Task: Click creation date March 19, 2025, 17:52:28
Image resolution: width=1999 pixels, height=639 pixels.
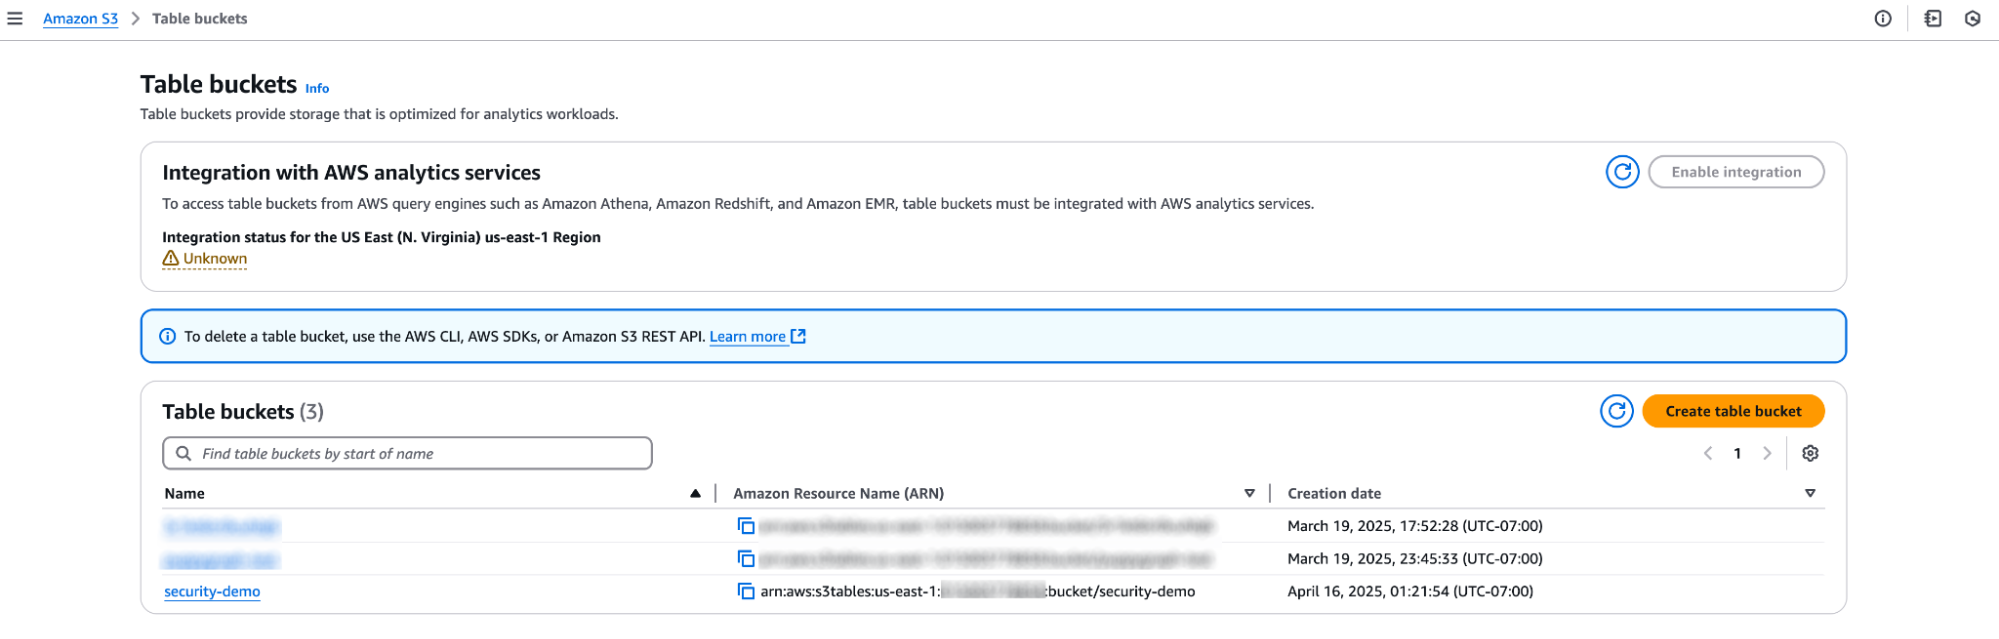Action: click(1415, 526)
